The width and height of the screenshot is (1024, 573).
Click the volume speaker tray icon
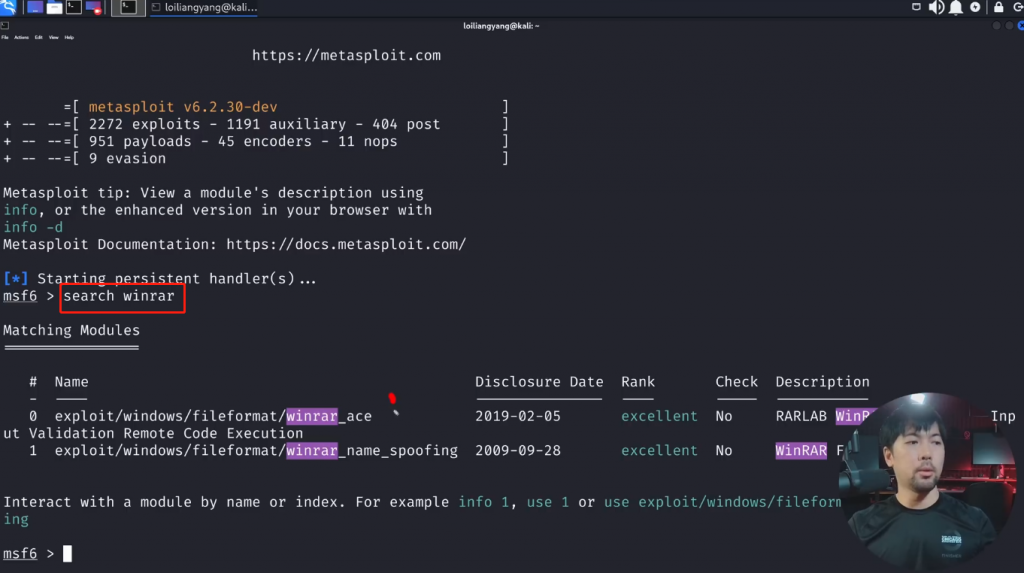[936, 8]
